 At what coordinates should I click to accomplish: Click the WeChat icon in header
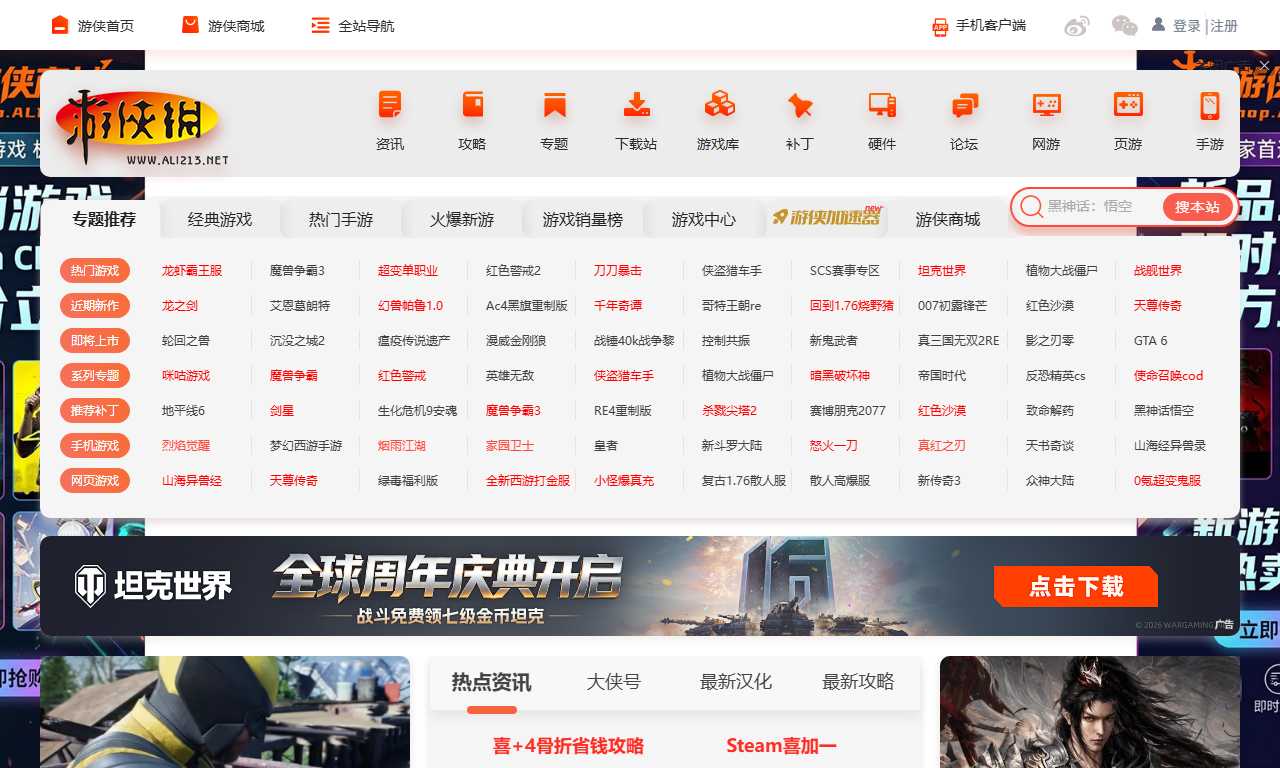tap(1125, 26)
